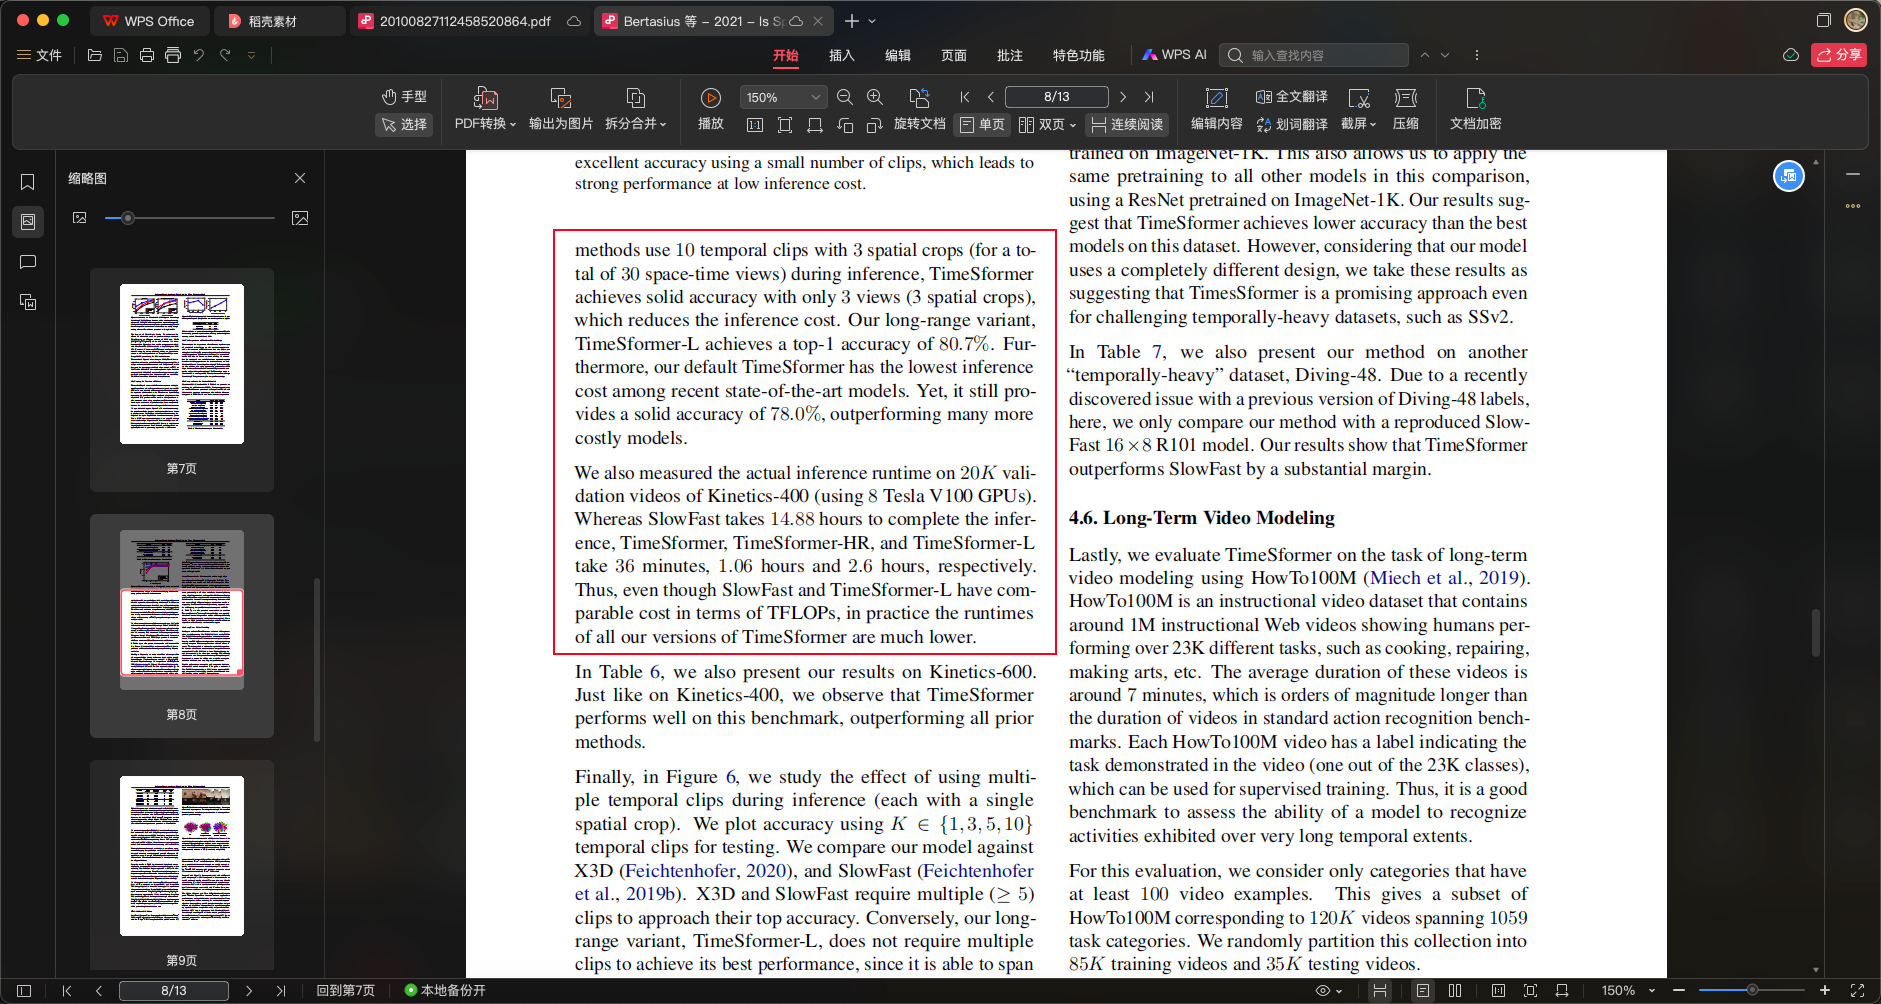
Task: Click the open-folder icon in top toolbar
Action: 95,55
